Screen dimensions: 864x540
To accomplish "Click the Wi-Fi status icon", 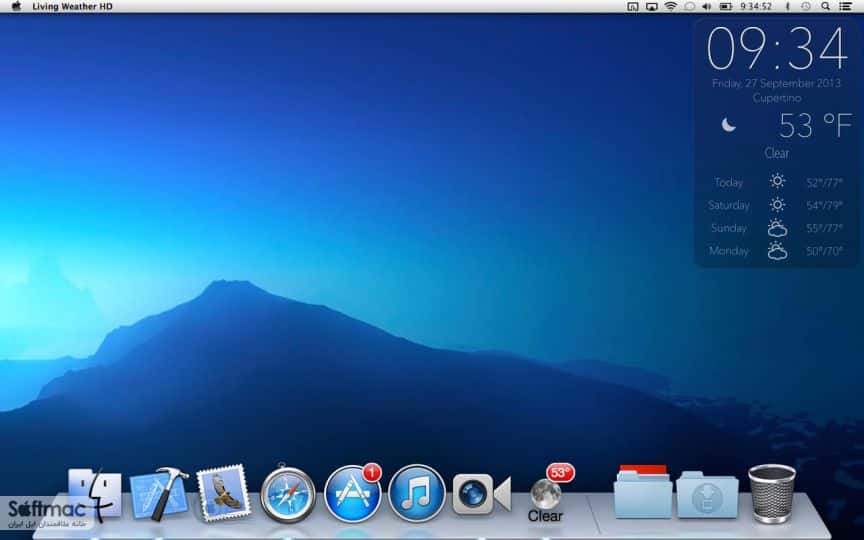I will 671,6.
